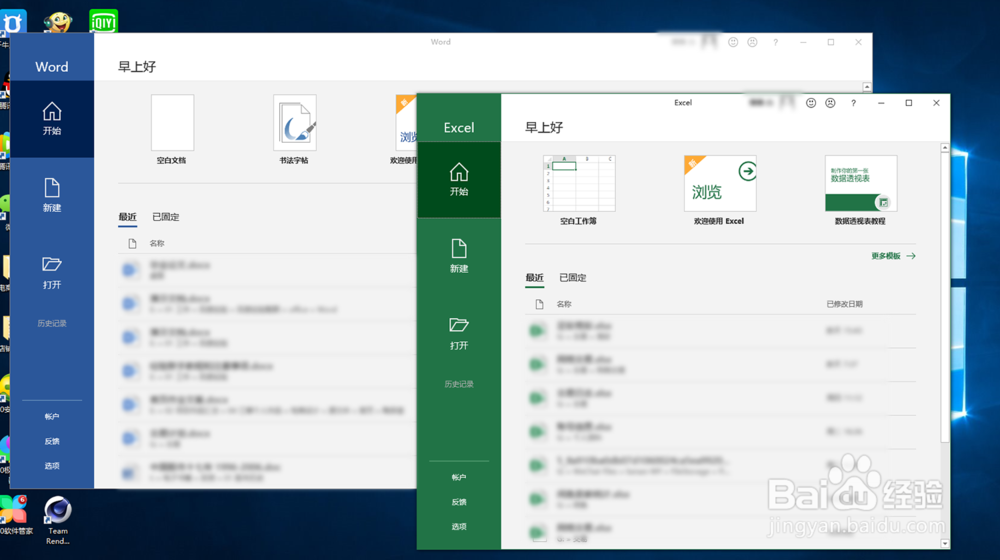This screenshot has width=1000, height=560.
Task: Switch to the Pinned (已固定) tab in Excel
Action: point(573,277)
